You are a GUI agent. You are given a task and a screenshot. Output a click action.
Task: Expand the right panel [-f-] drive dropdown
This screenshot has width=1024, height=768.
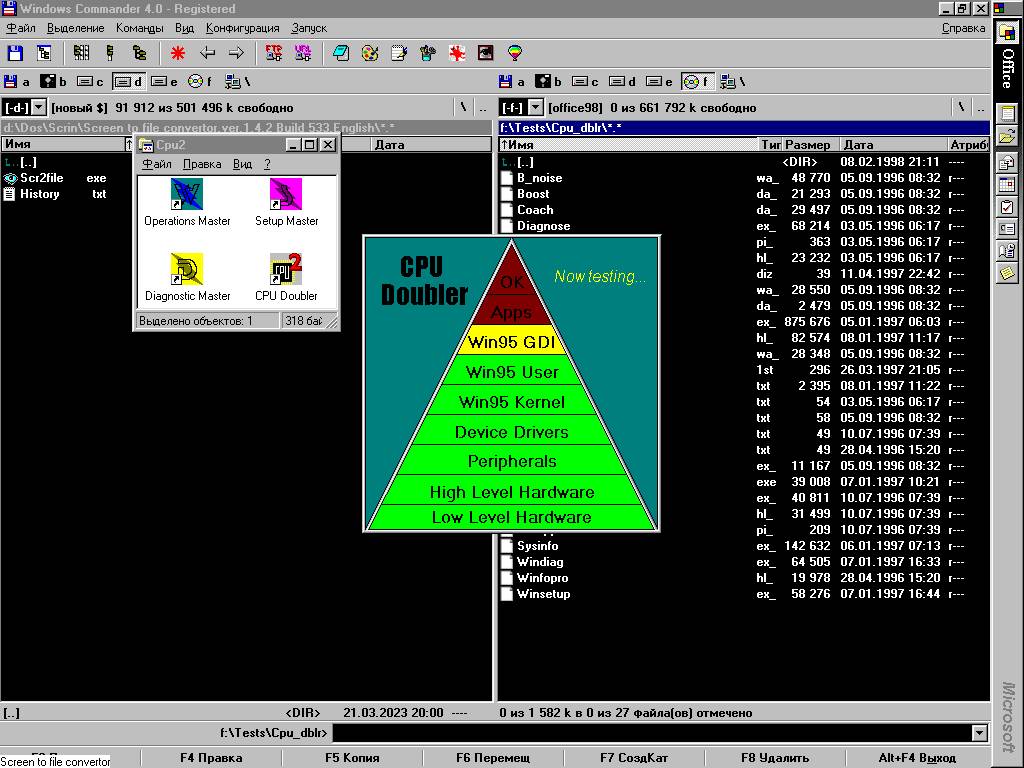coord(535,107)
